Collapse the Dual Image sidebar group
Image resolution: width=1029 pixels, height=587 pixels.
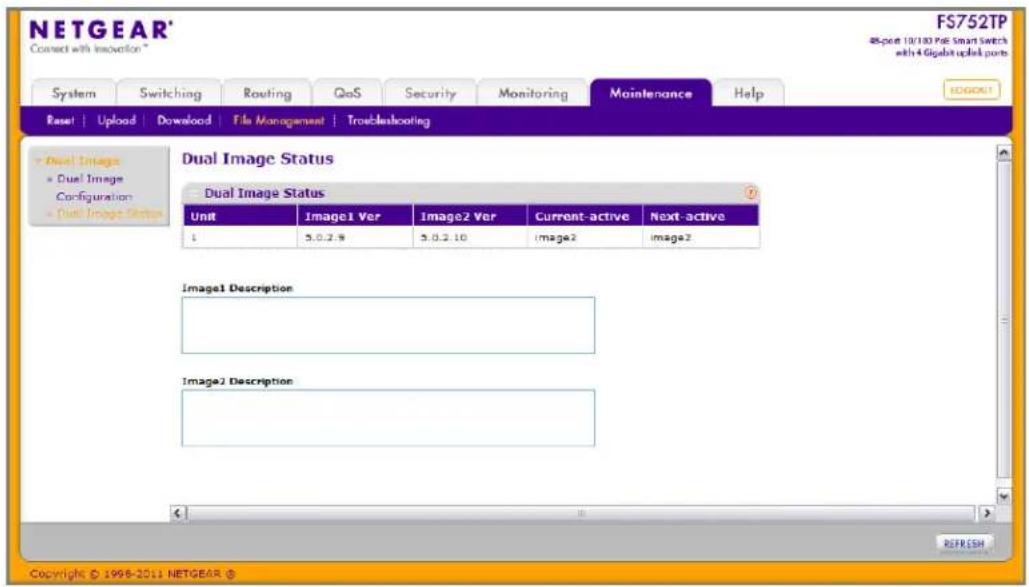(78, 161)
